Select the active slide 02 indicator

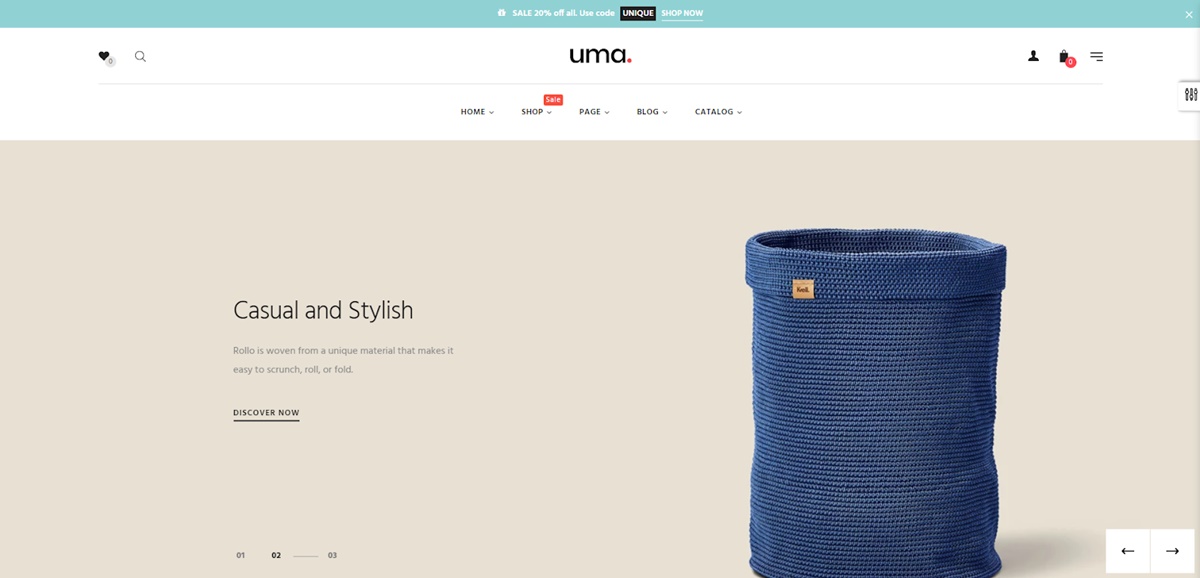click(x=276, y=555)
